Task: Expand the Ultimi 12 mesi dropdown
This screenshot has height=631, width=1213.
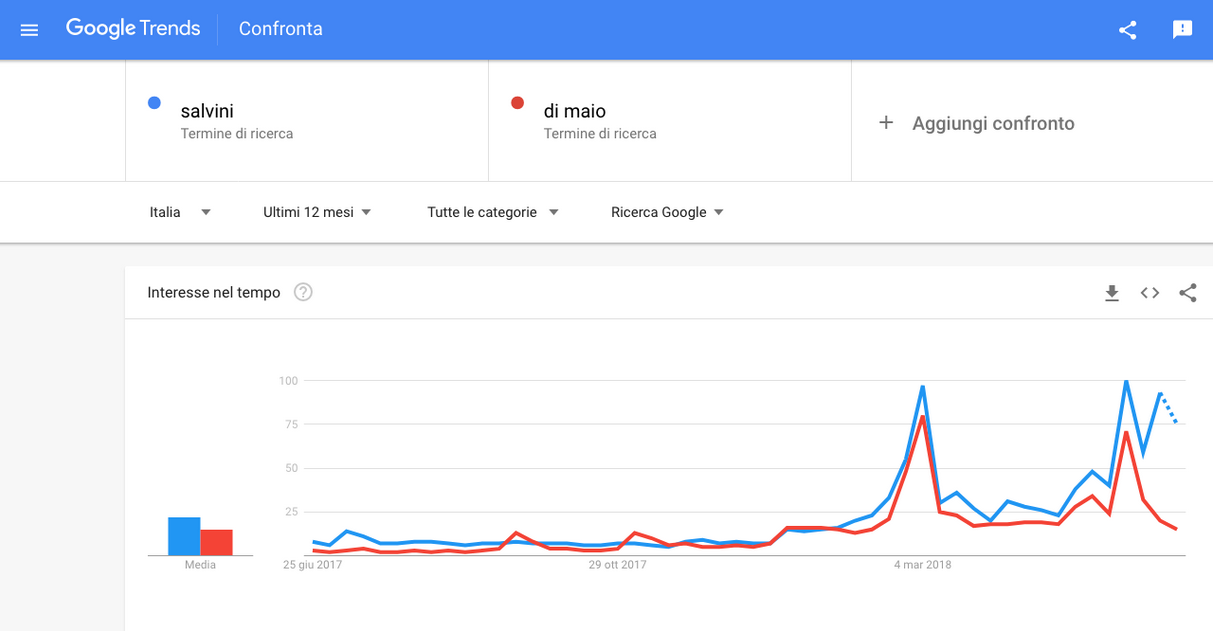Action: [x=317, y=212]
